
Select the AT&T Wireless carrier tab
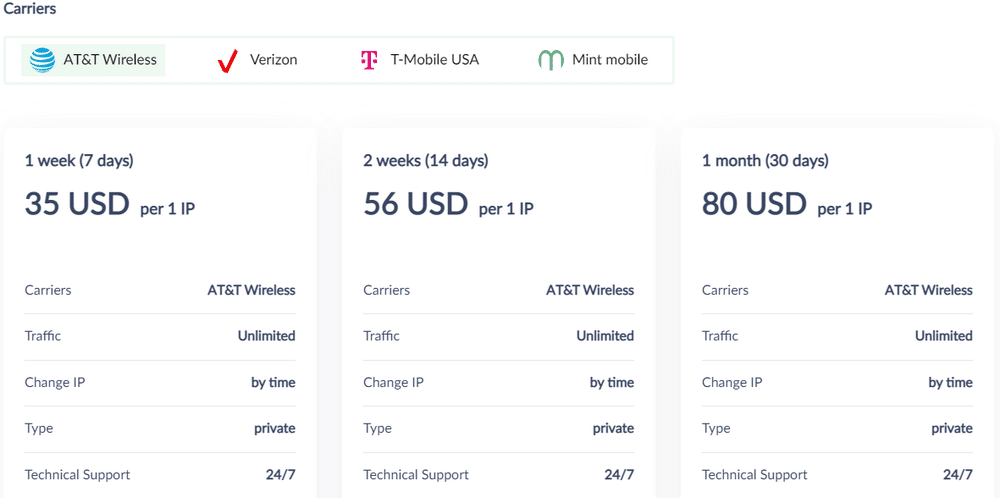pyautogui.click(x=93, y=60)
